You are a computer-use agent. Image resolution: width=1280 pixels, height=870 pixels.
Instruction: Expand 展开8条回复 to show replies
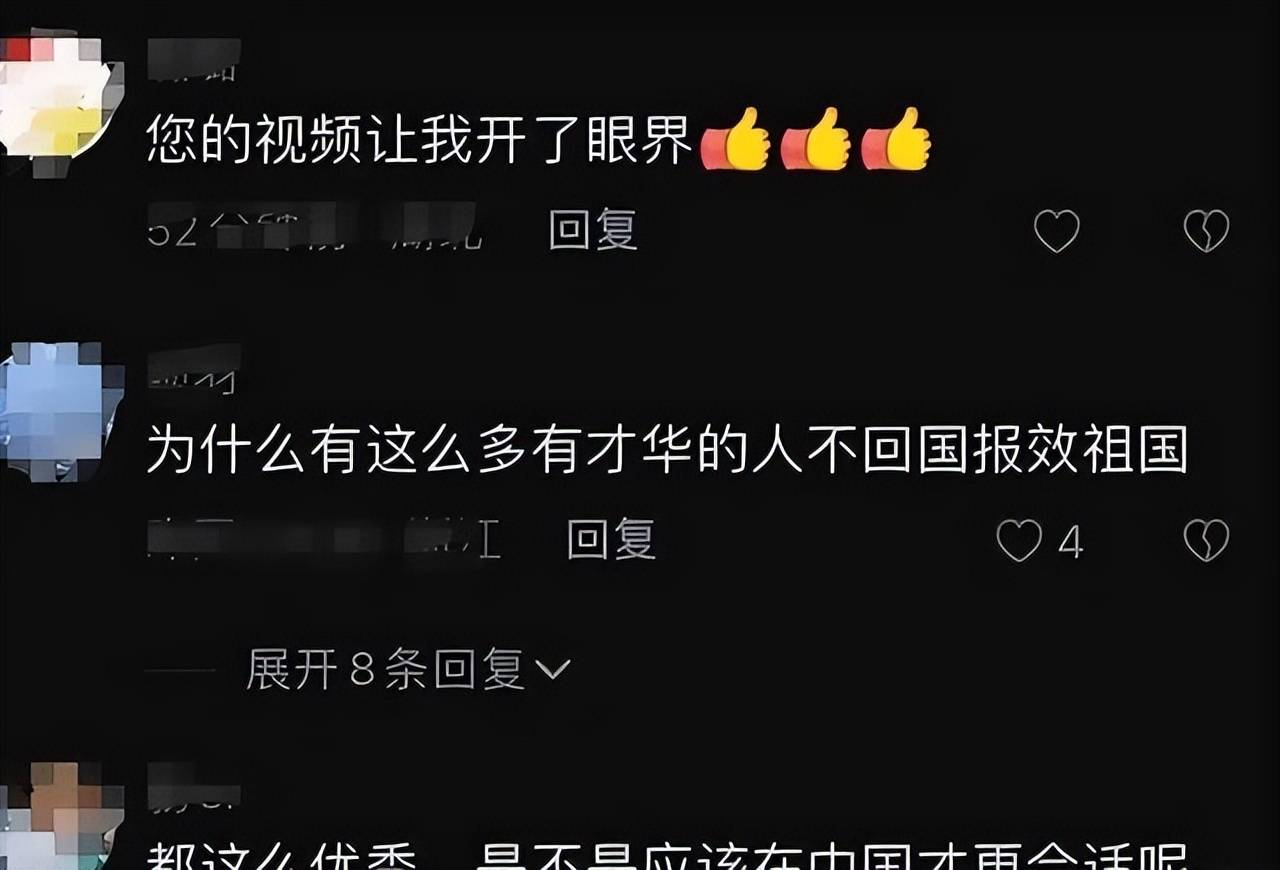click(x=407, y=669)
